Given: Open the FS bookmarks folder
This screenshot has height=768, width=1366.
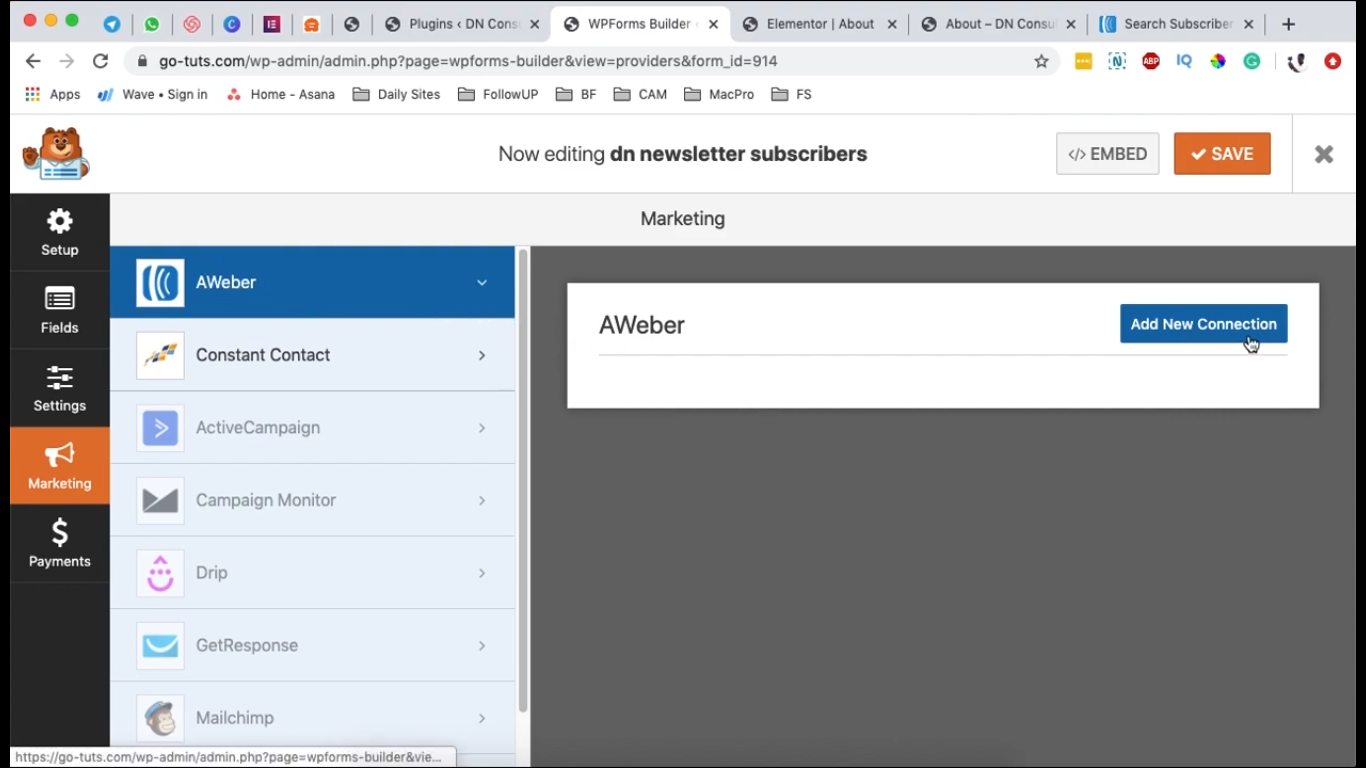Looking at the screenshot, I should point(791,94).
